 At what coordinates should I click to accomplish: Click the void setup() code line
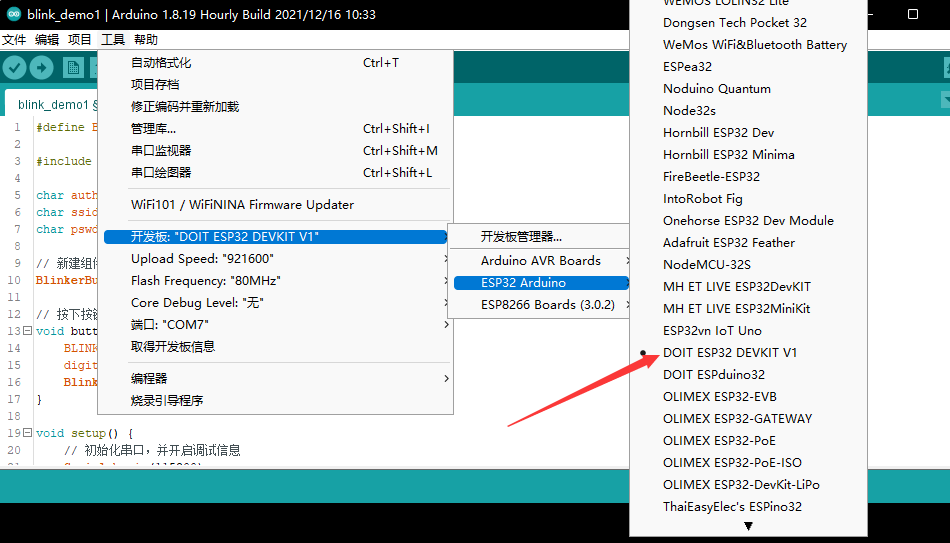[84, 433]
